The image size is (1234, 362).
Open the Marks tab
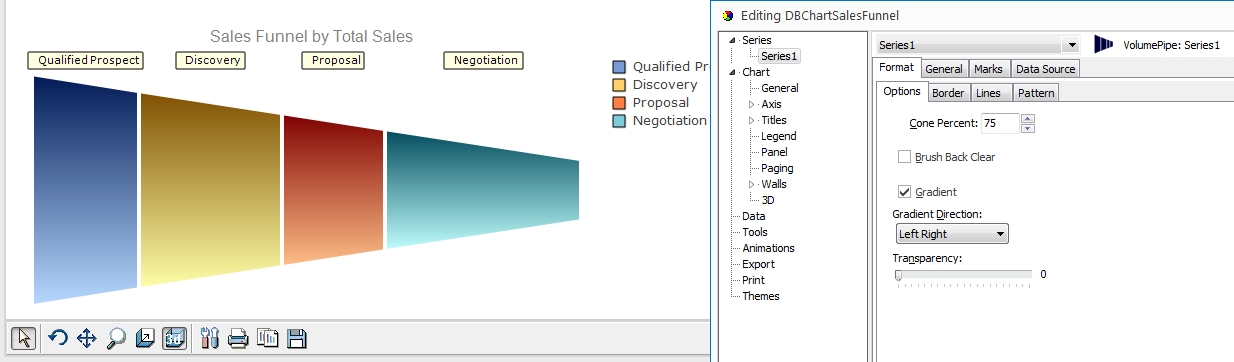click(988, 69)
